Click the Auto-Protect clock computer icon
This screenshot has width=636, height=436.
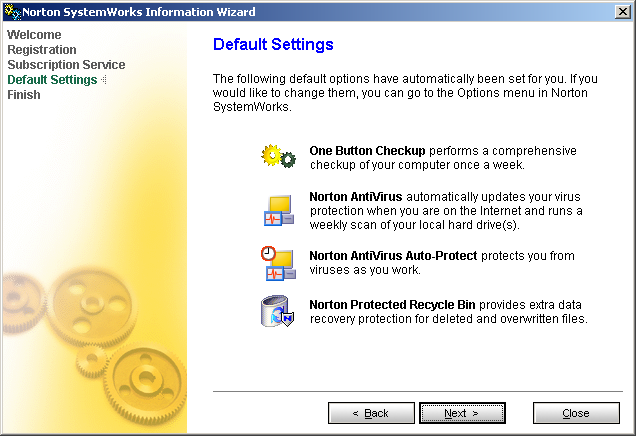pos(278,263)
